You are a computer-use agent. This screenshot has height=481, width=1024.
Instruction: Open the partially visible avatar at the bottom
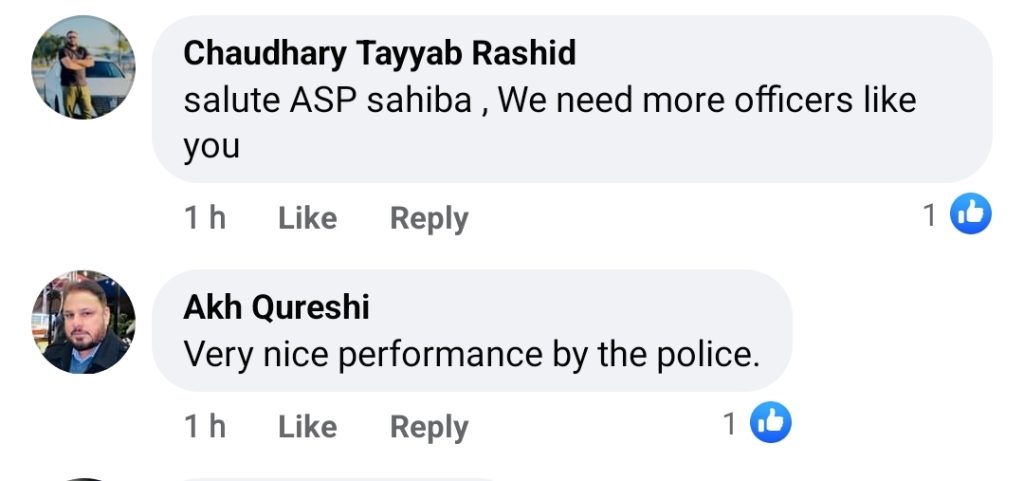pyautogui.click(x=84, y=478)
